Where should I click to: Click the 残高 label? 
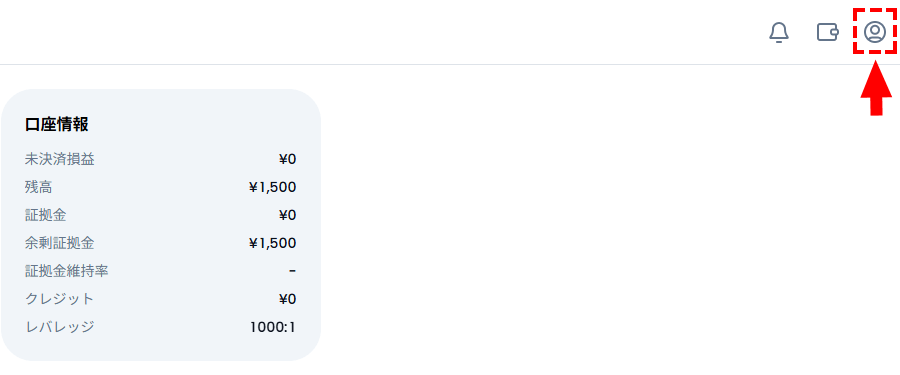pyautogui.click(x=38, y=187)
